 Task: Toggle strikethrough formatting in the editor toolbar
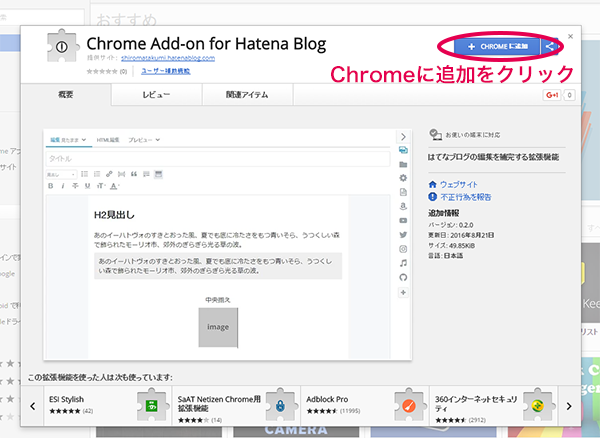tap(75, 186)
